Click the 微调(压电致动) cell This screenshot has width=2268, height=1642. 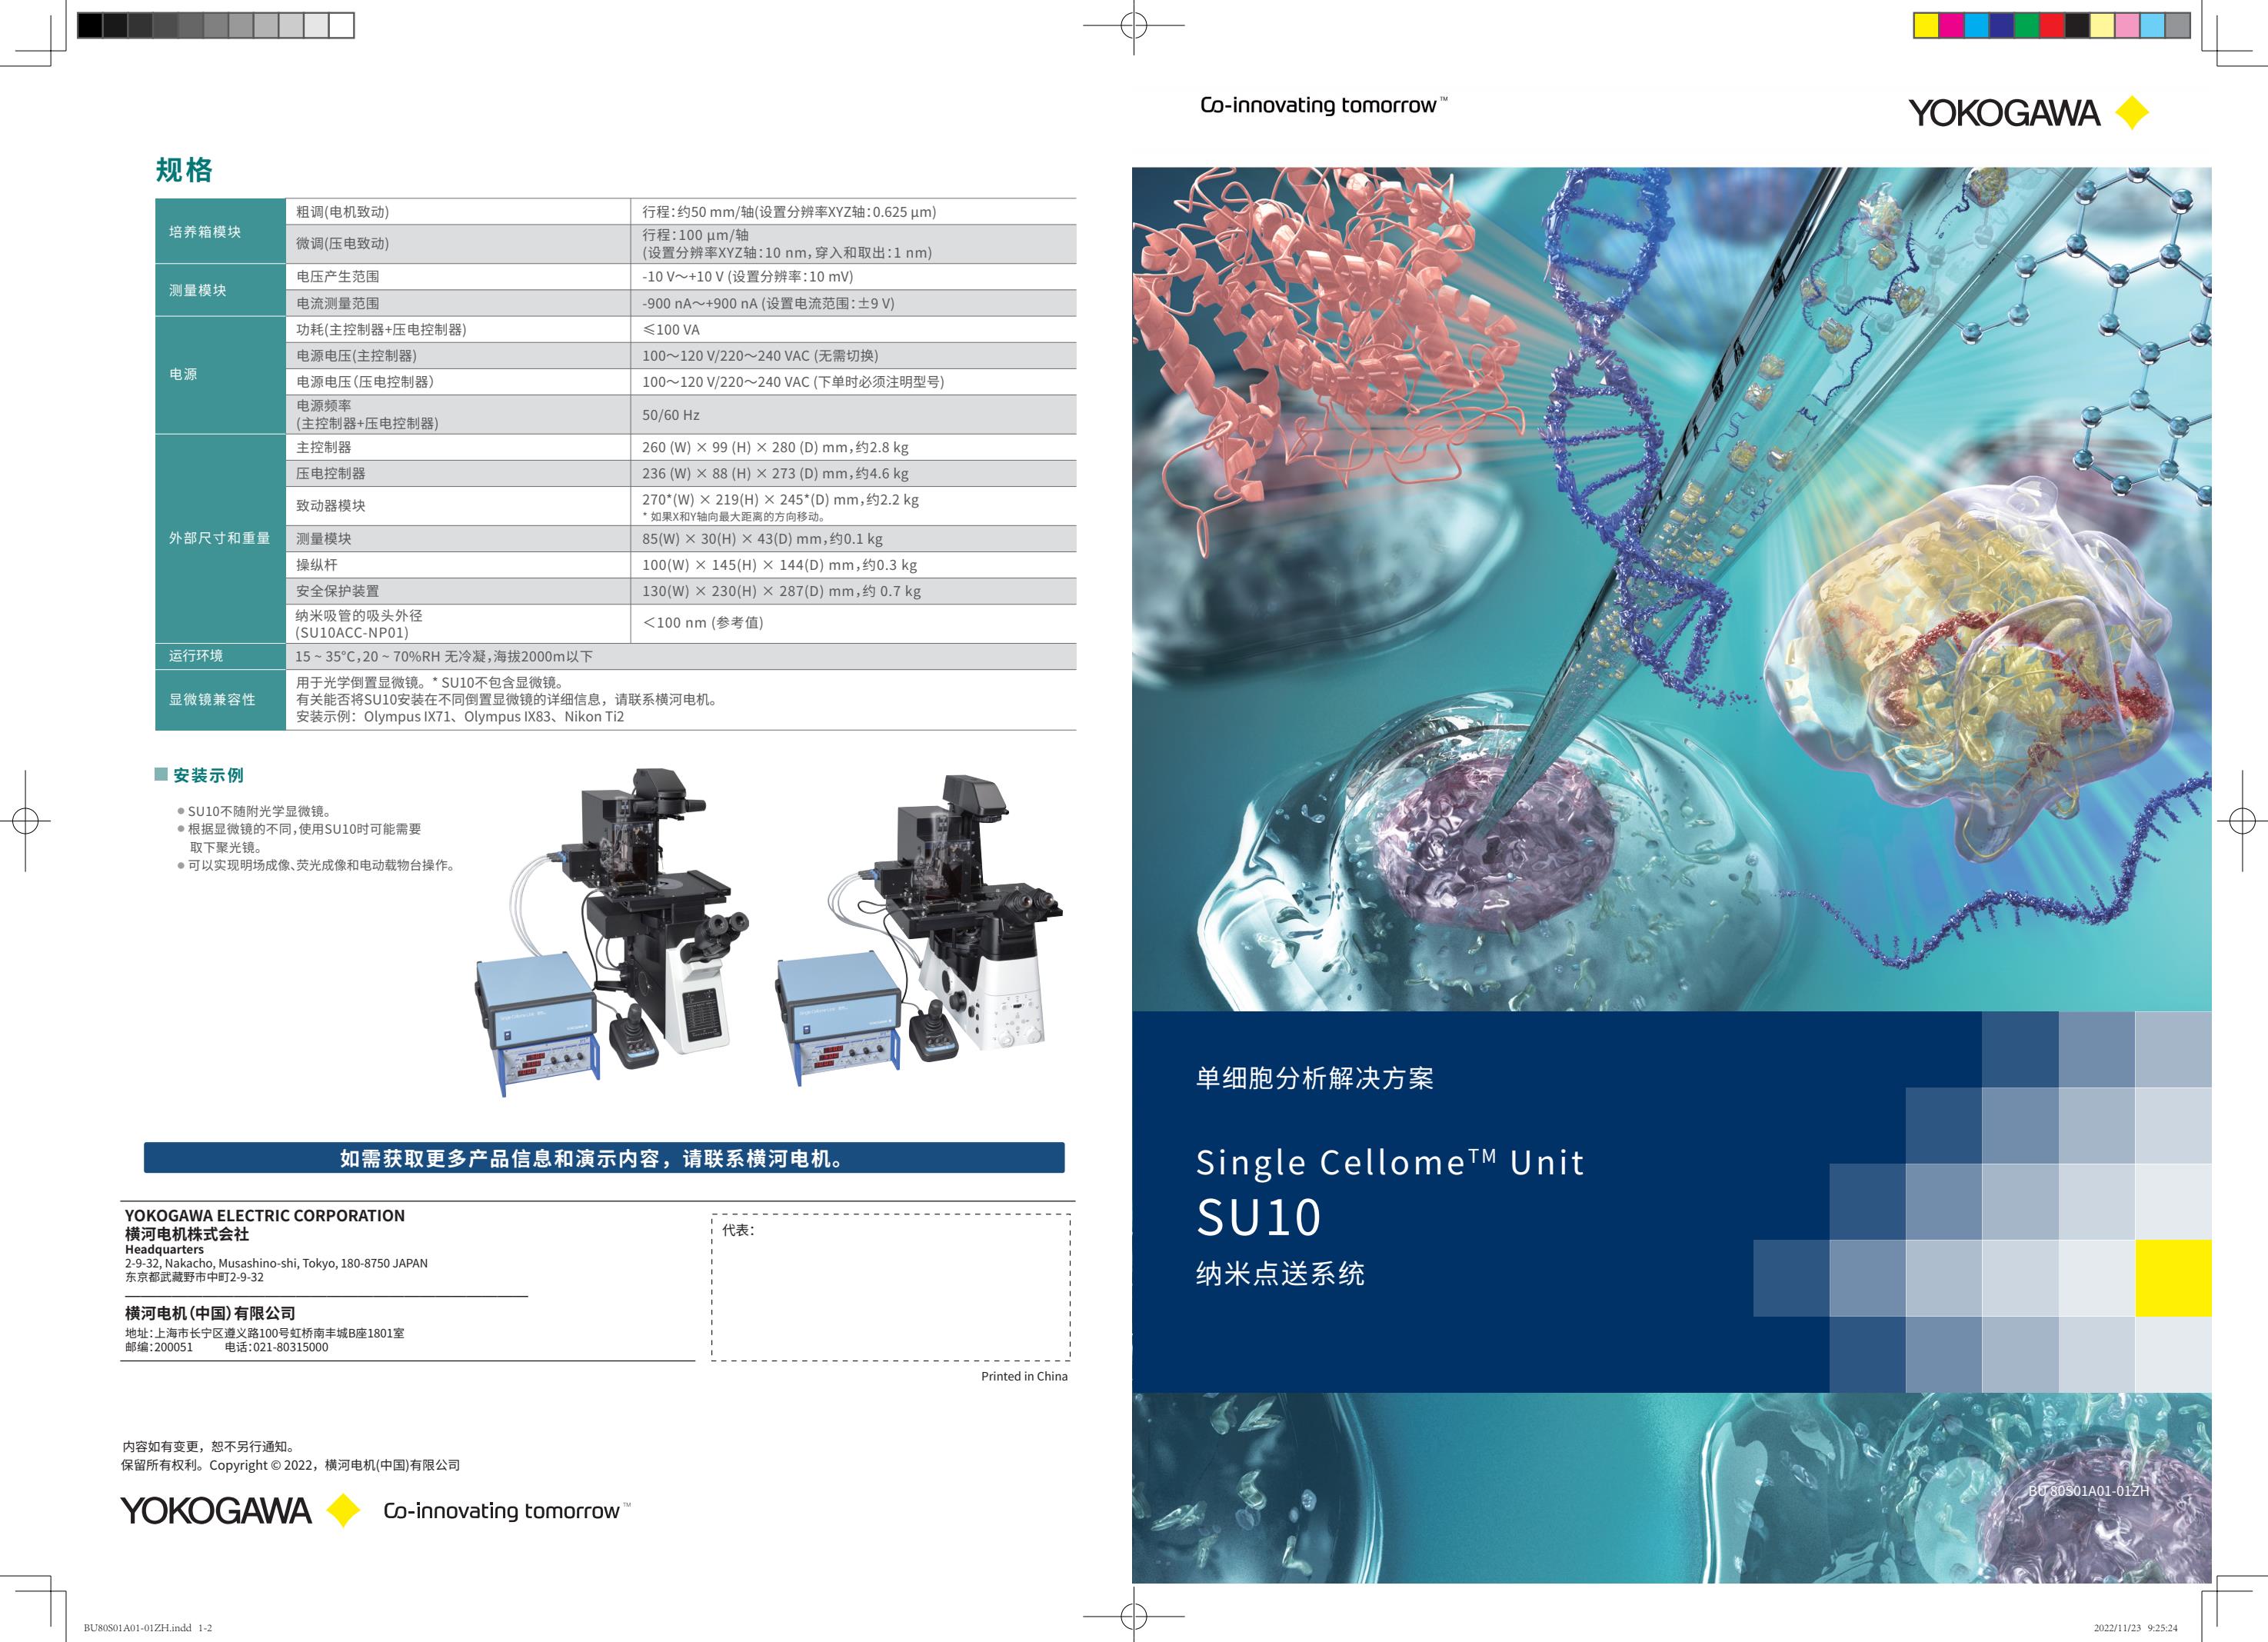[x=458, y=244]
